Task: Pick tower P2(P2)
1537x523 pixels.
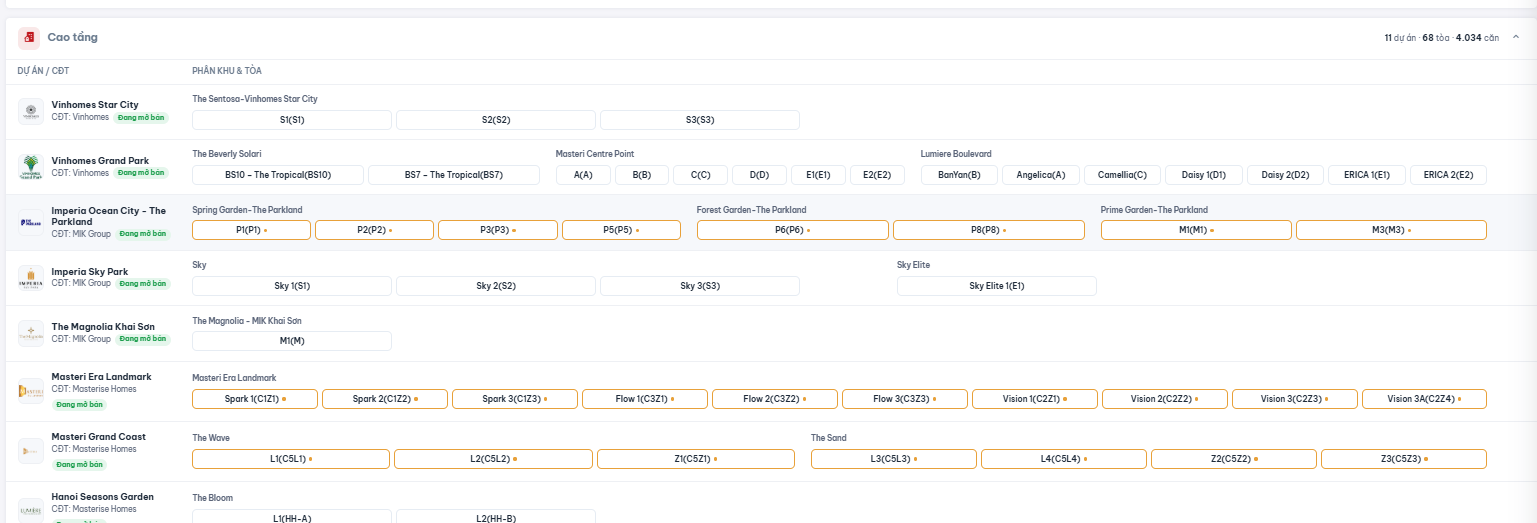Action: point(375,230)
